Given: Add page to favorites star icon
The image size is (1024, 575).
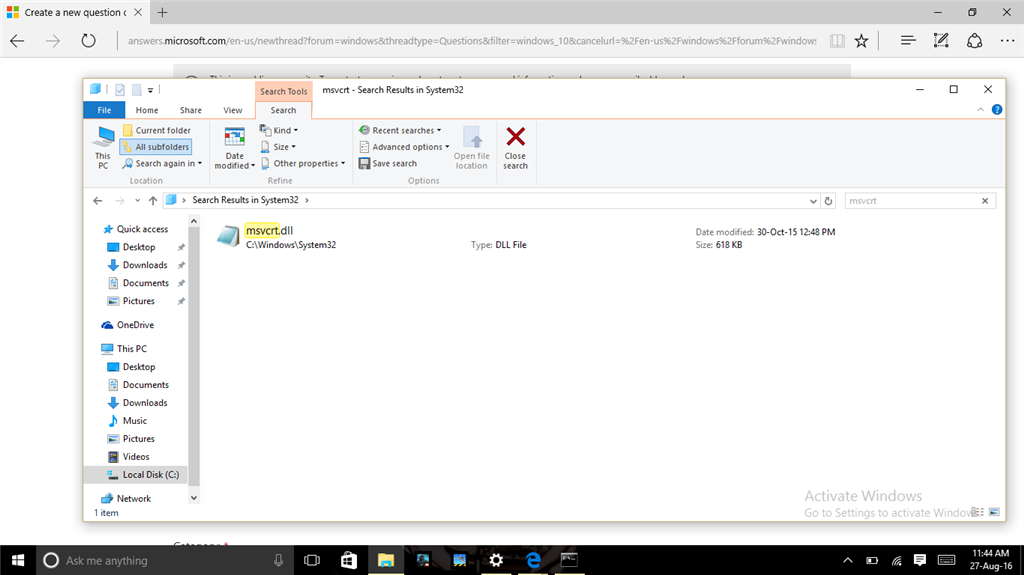Looking at the screenshot, I should click(861, 41).
